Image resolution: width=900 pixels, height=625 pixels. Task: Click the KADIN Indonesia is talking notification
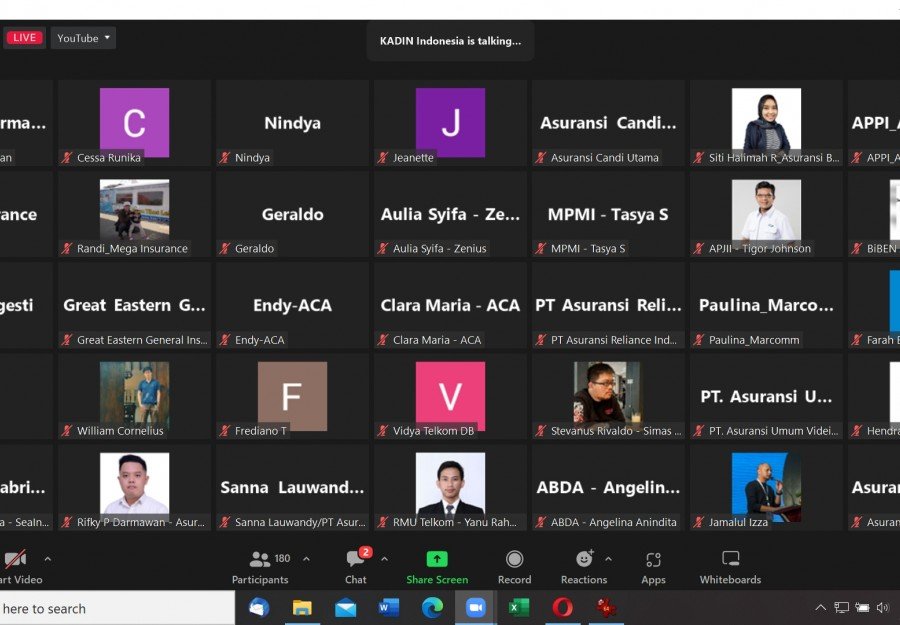[451, 41]
